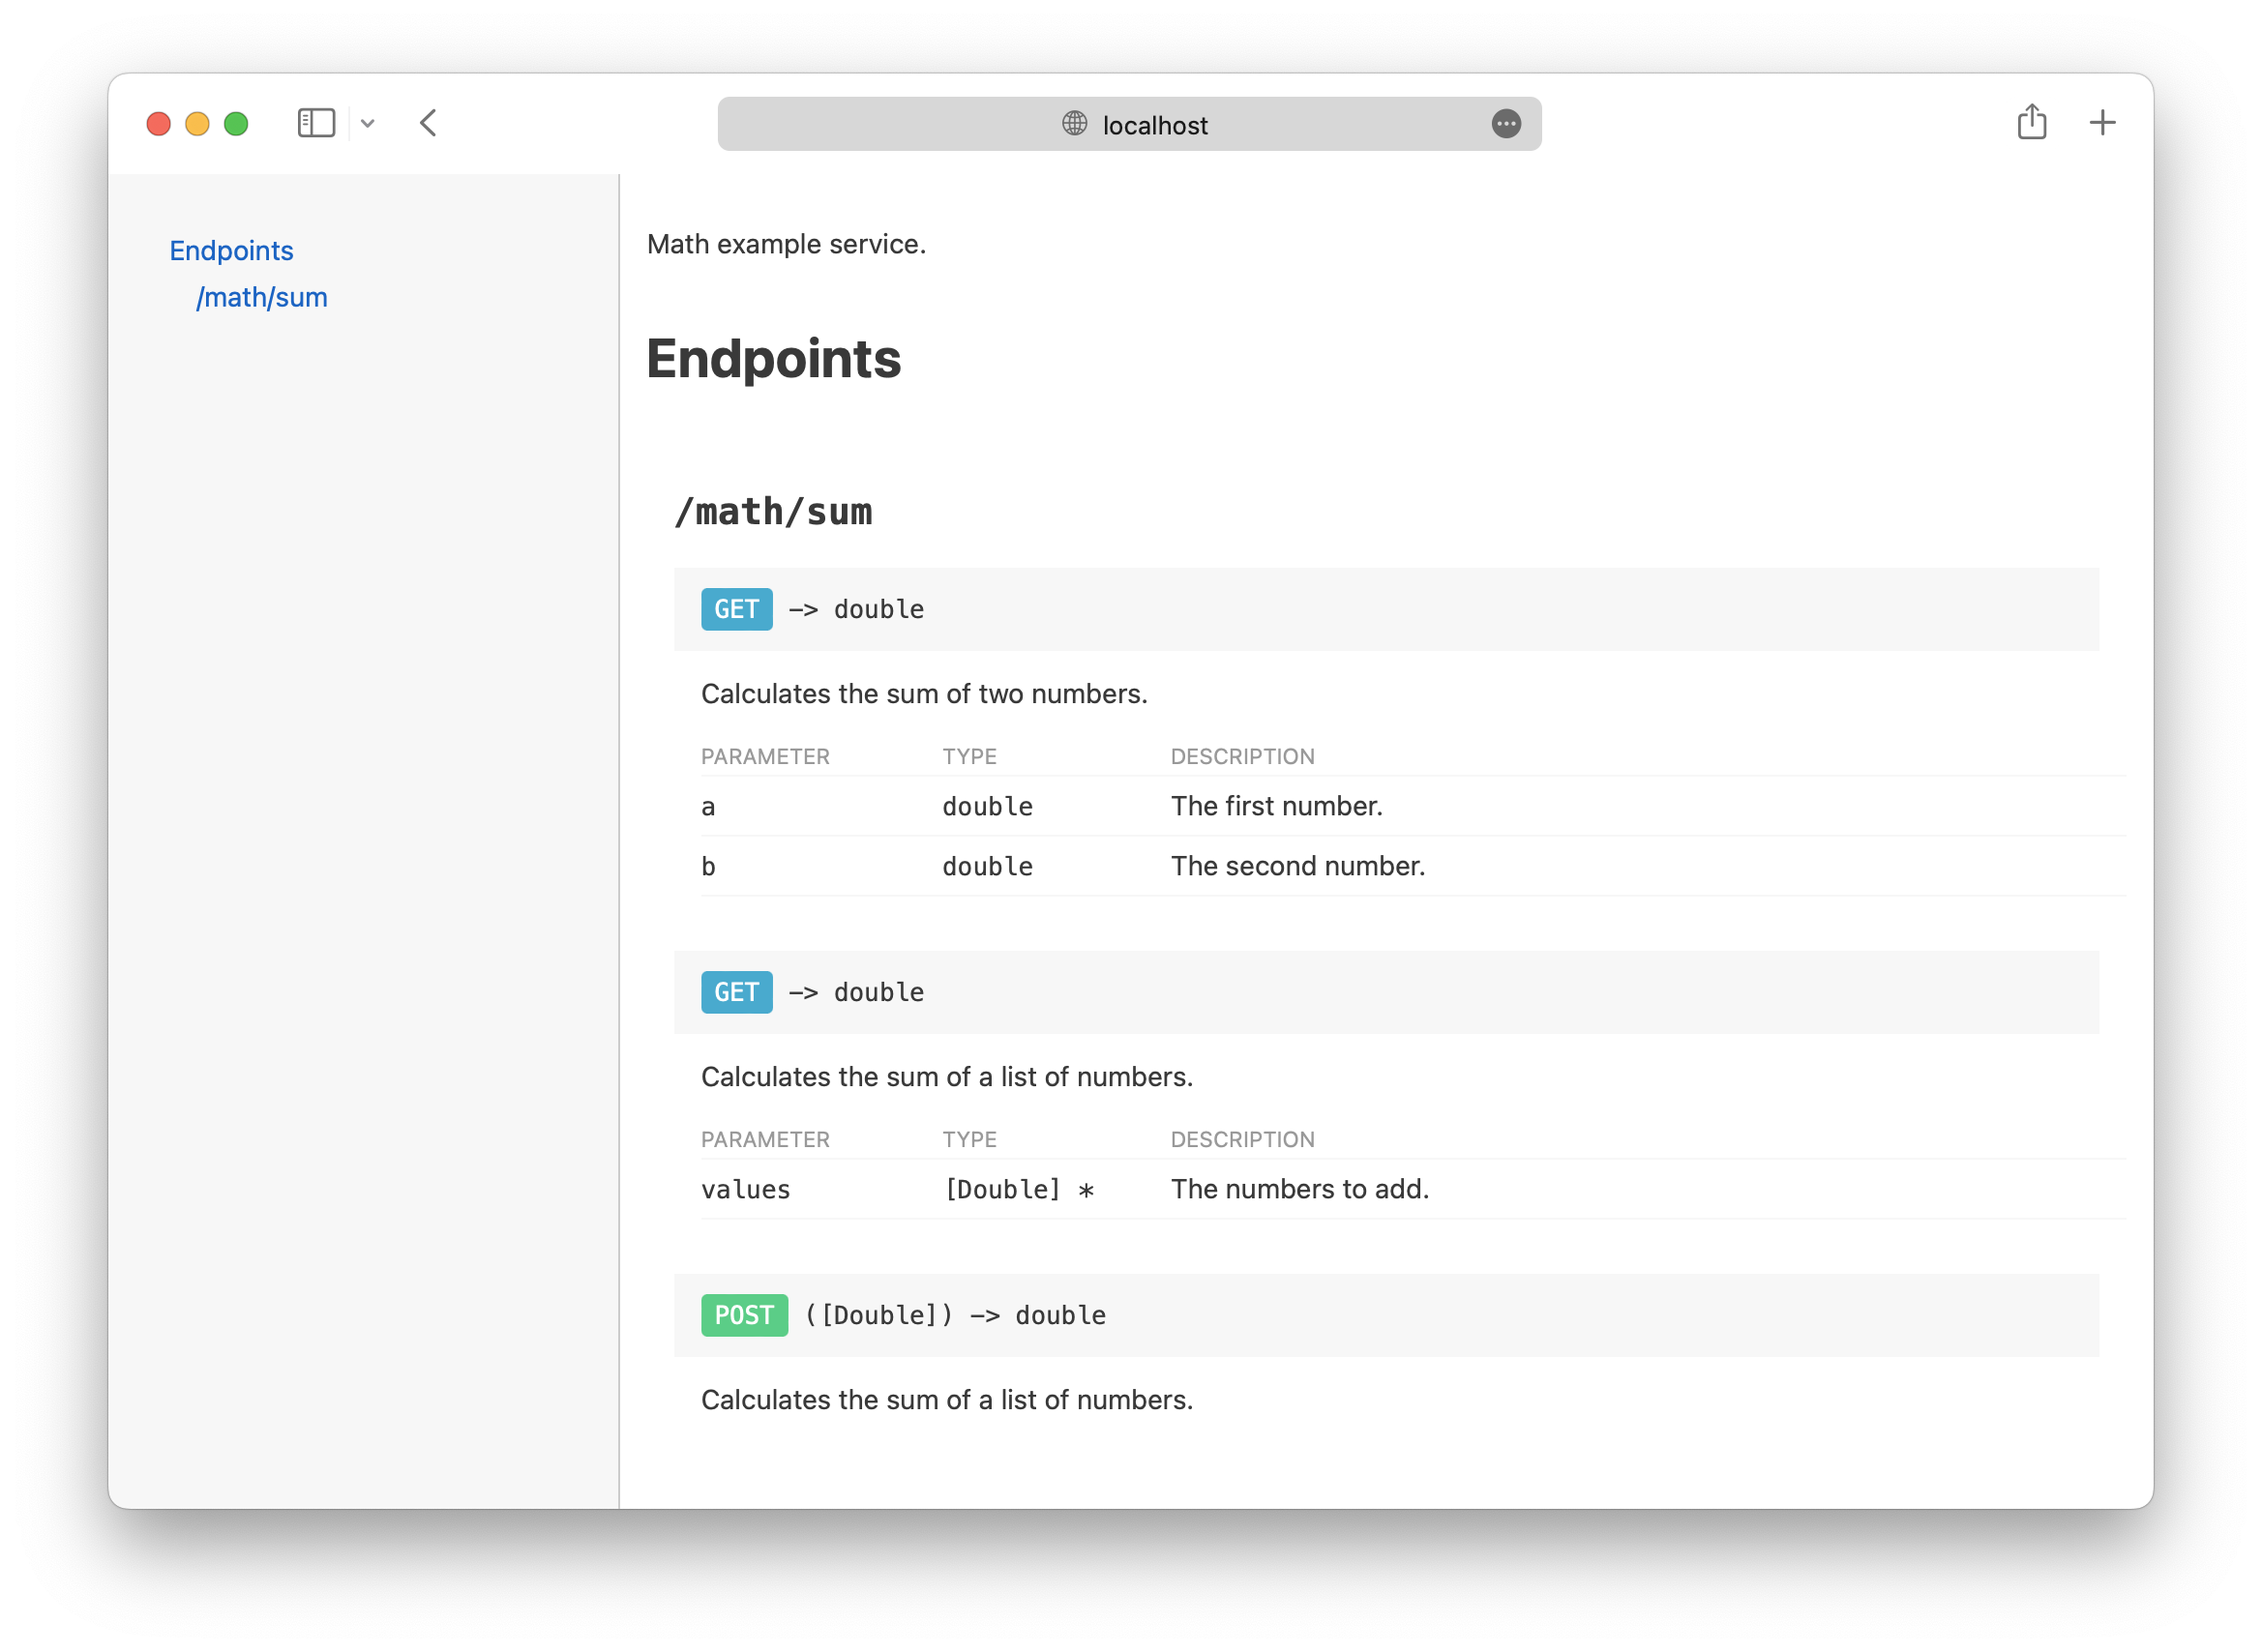The image size is (2262, 1652).
Task: Open the sidebar options chevron dropdown
Action: click(x=368, y=124)
